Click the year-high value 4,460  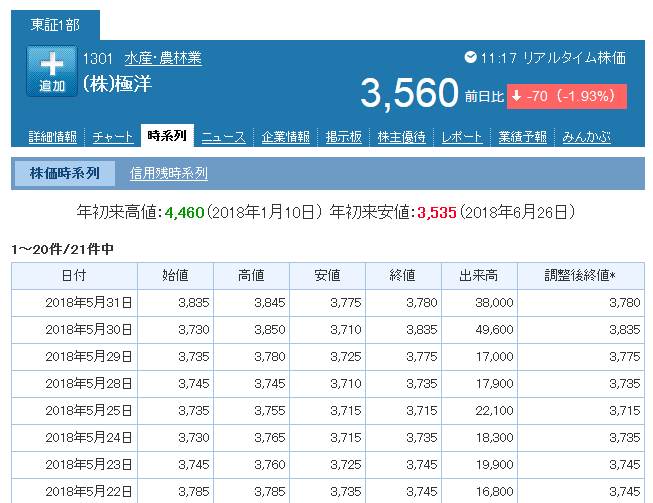pos(184,213)
